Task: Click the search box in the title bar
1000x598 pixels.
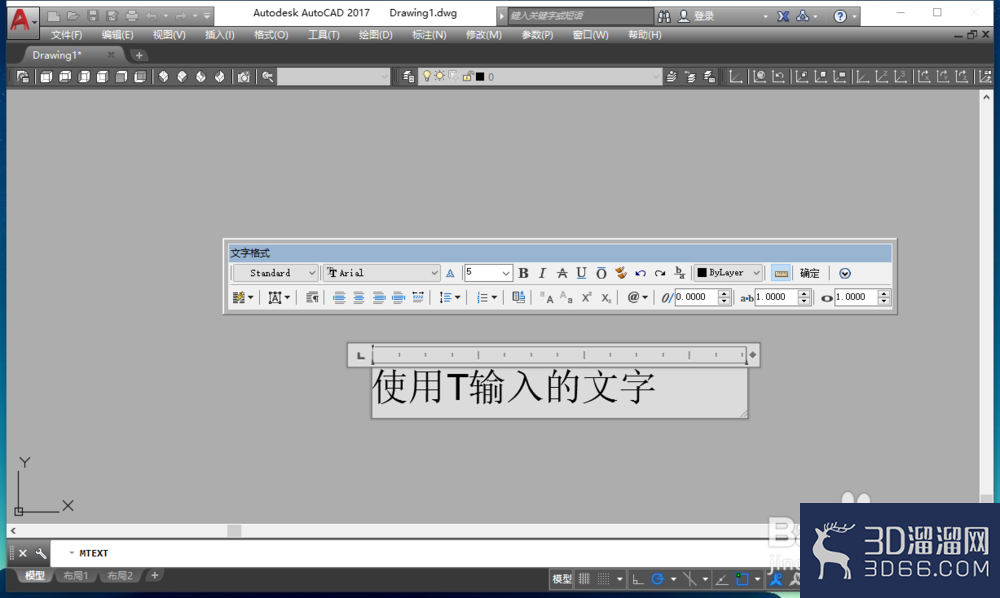Action: 580,16
